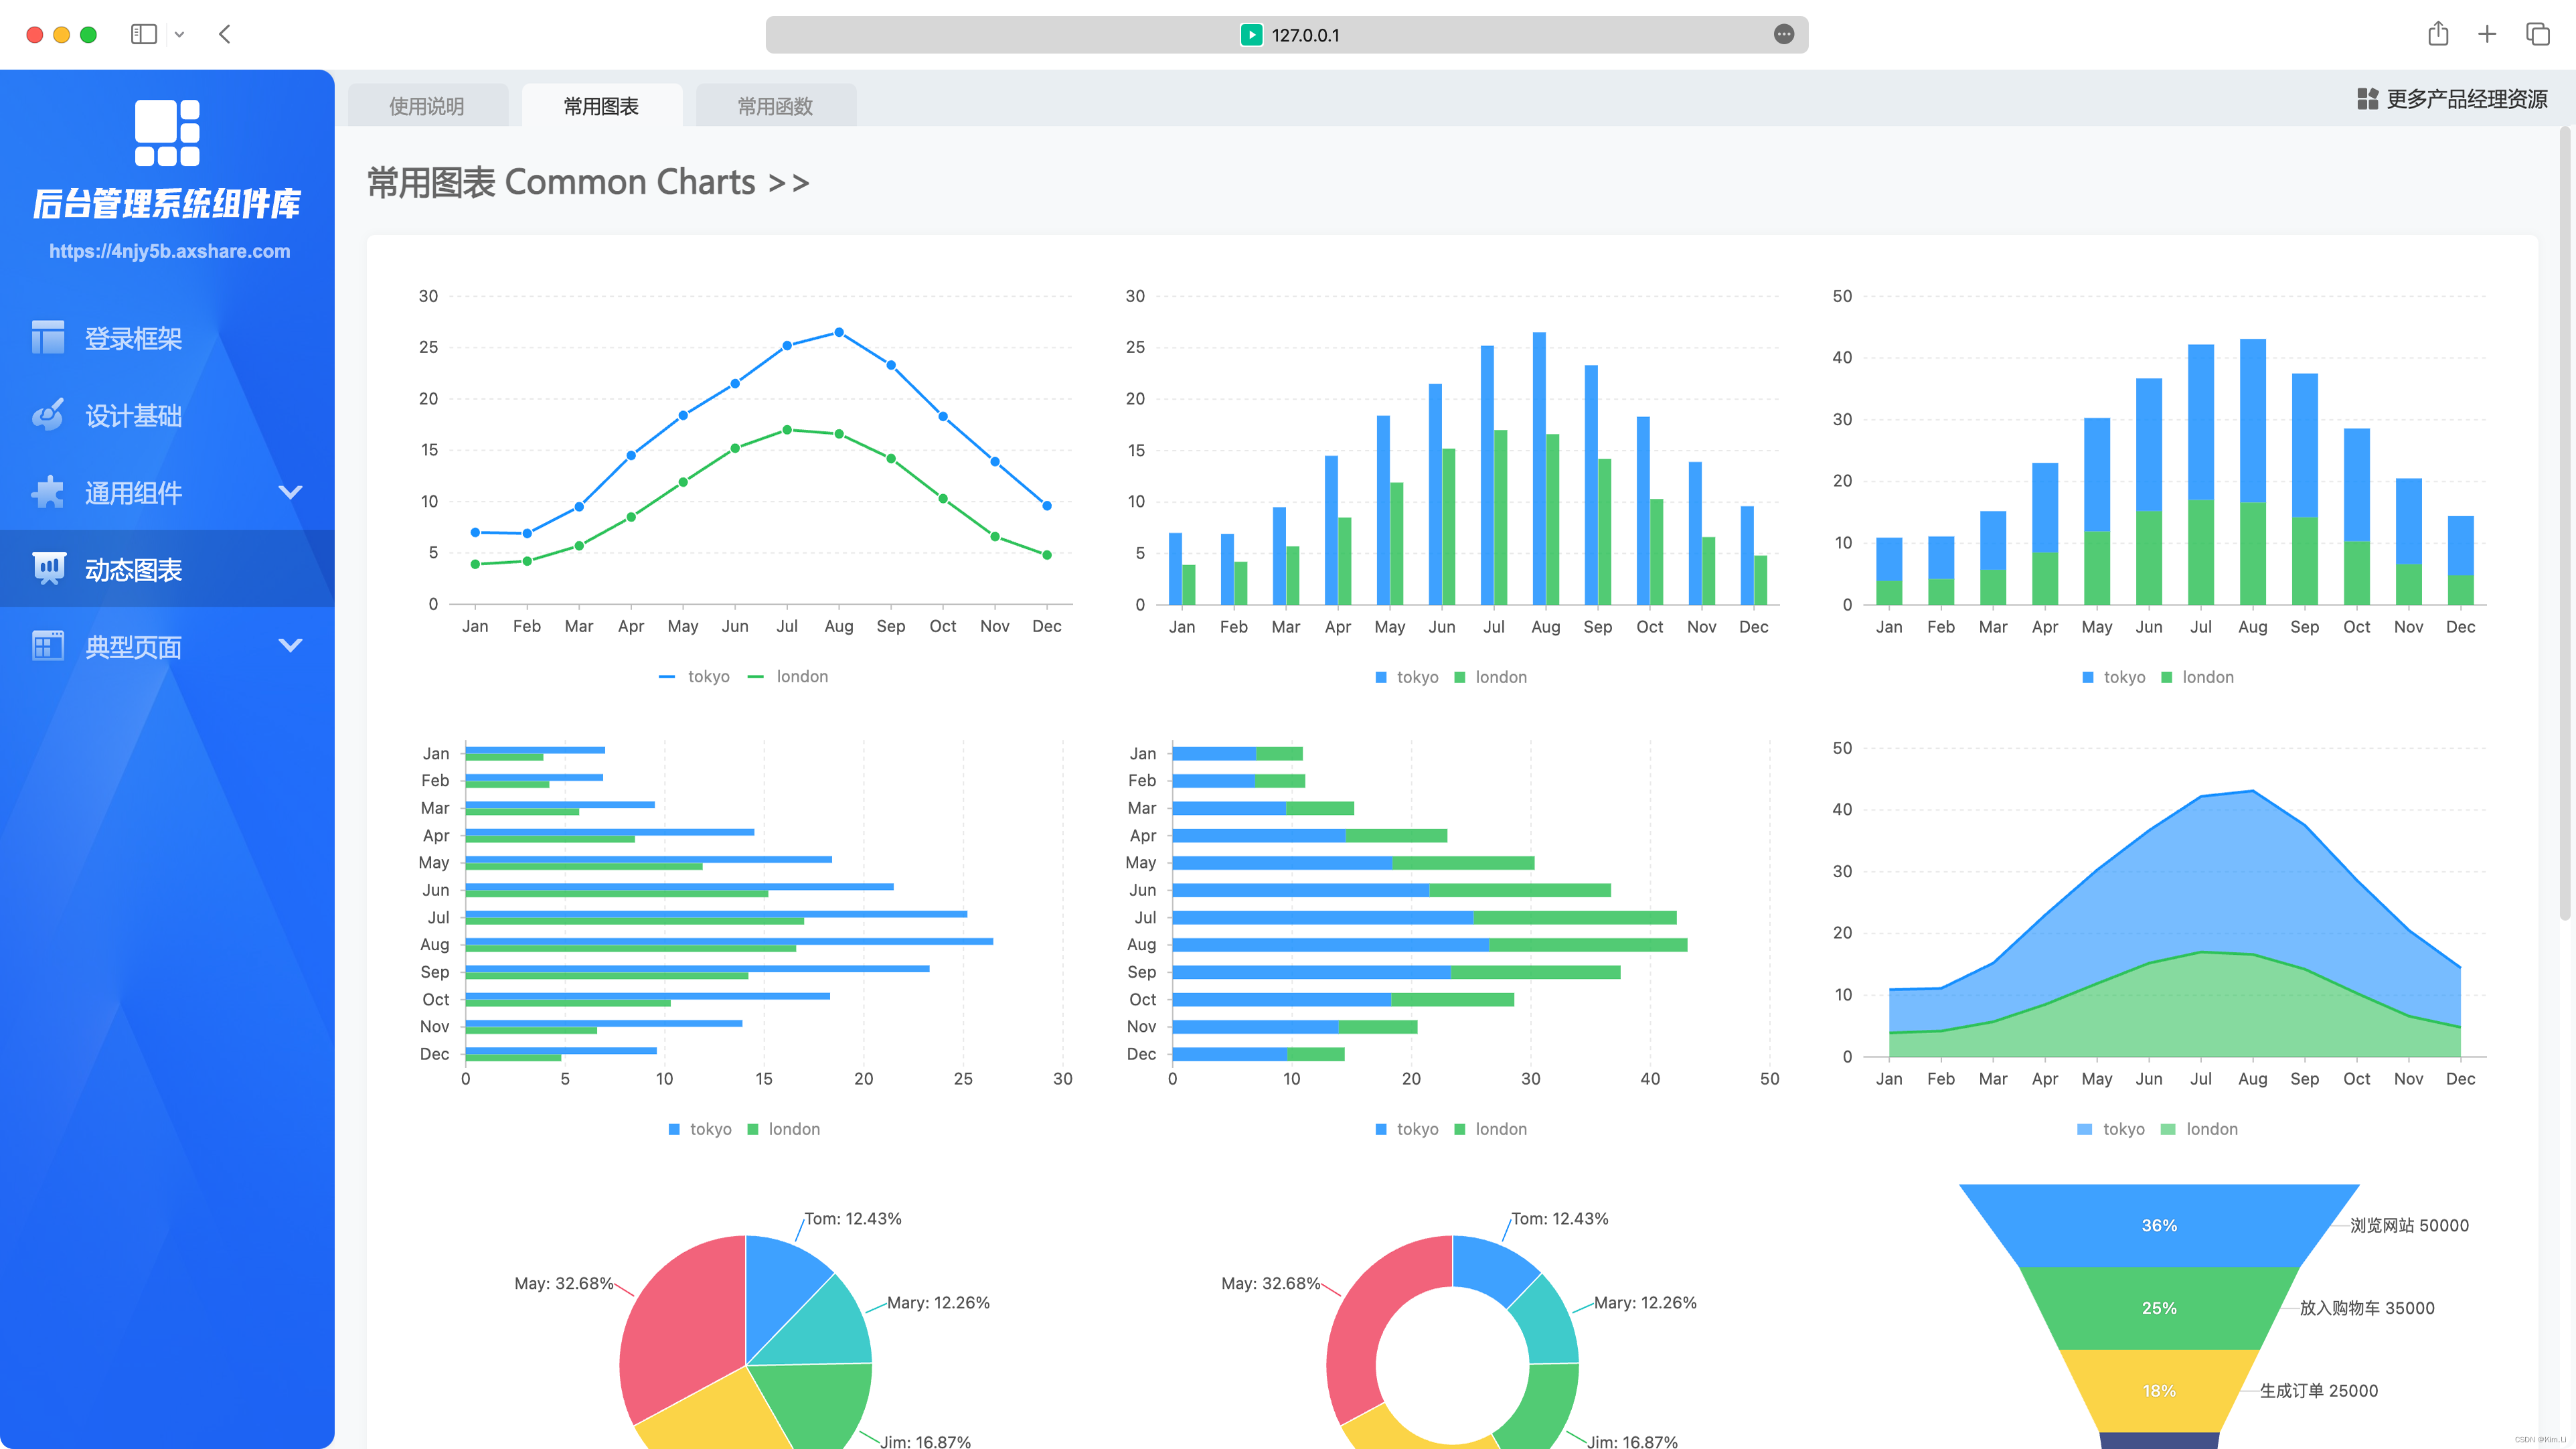The width and height of the screenshot is (2576, 1449).
Task: Open the Safari share icon
Action: click(2438, 34)
